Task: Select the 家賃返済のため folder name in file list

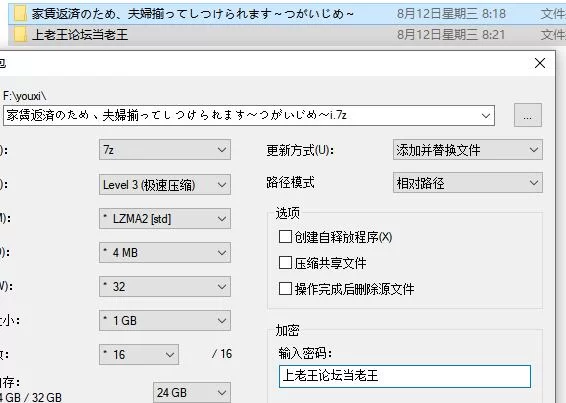Action: [x=193, y=14]
